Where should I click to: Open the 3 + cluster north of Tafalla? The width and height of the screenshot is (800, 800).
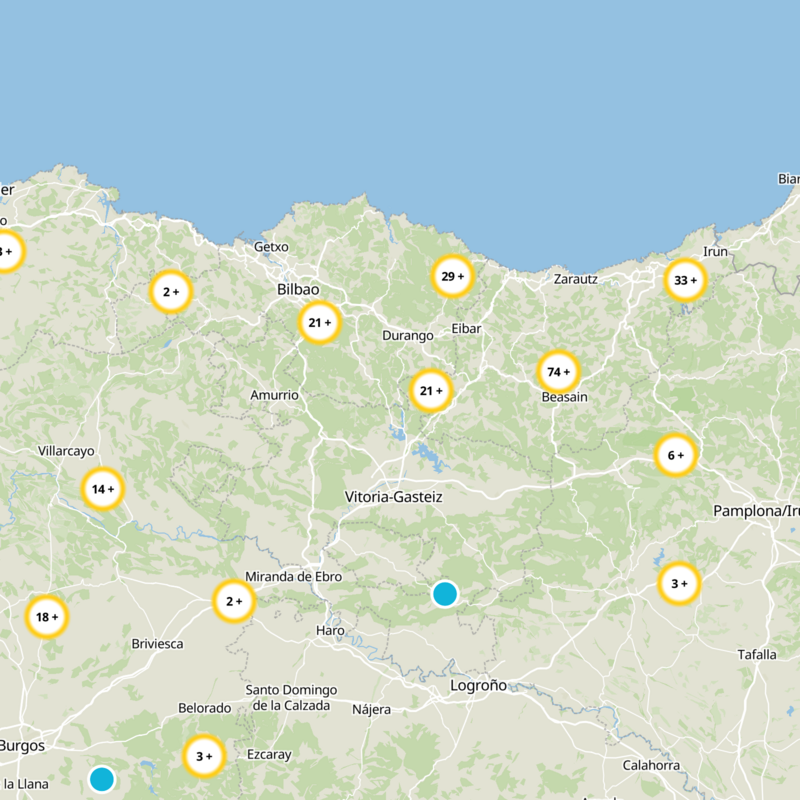click(x=679, y=583)
